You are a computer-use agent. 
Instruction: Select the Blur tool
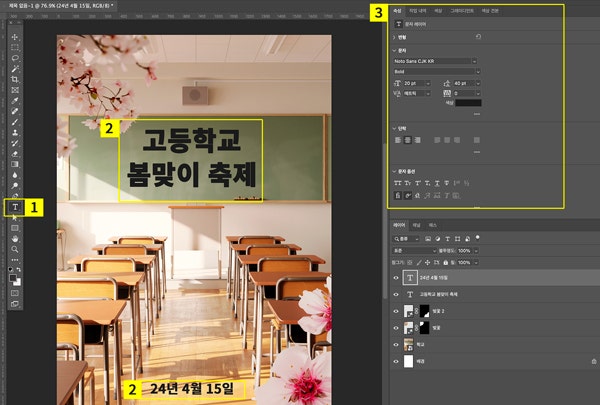point(15,175)
